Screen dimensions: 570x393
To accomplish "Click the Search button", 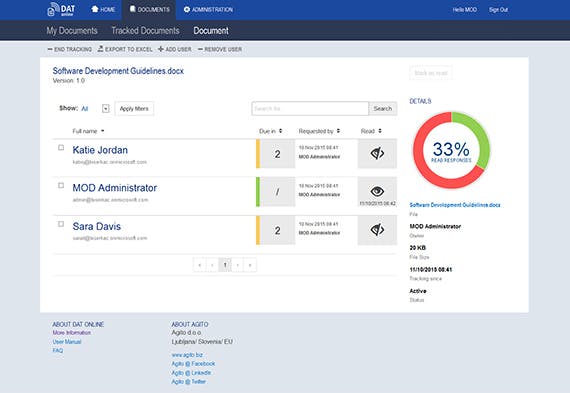I will tap(383, 108).
